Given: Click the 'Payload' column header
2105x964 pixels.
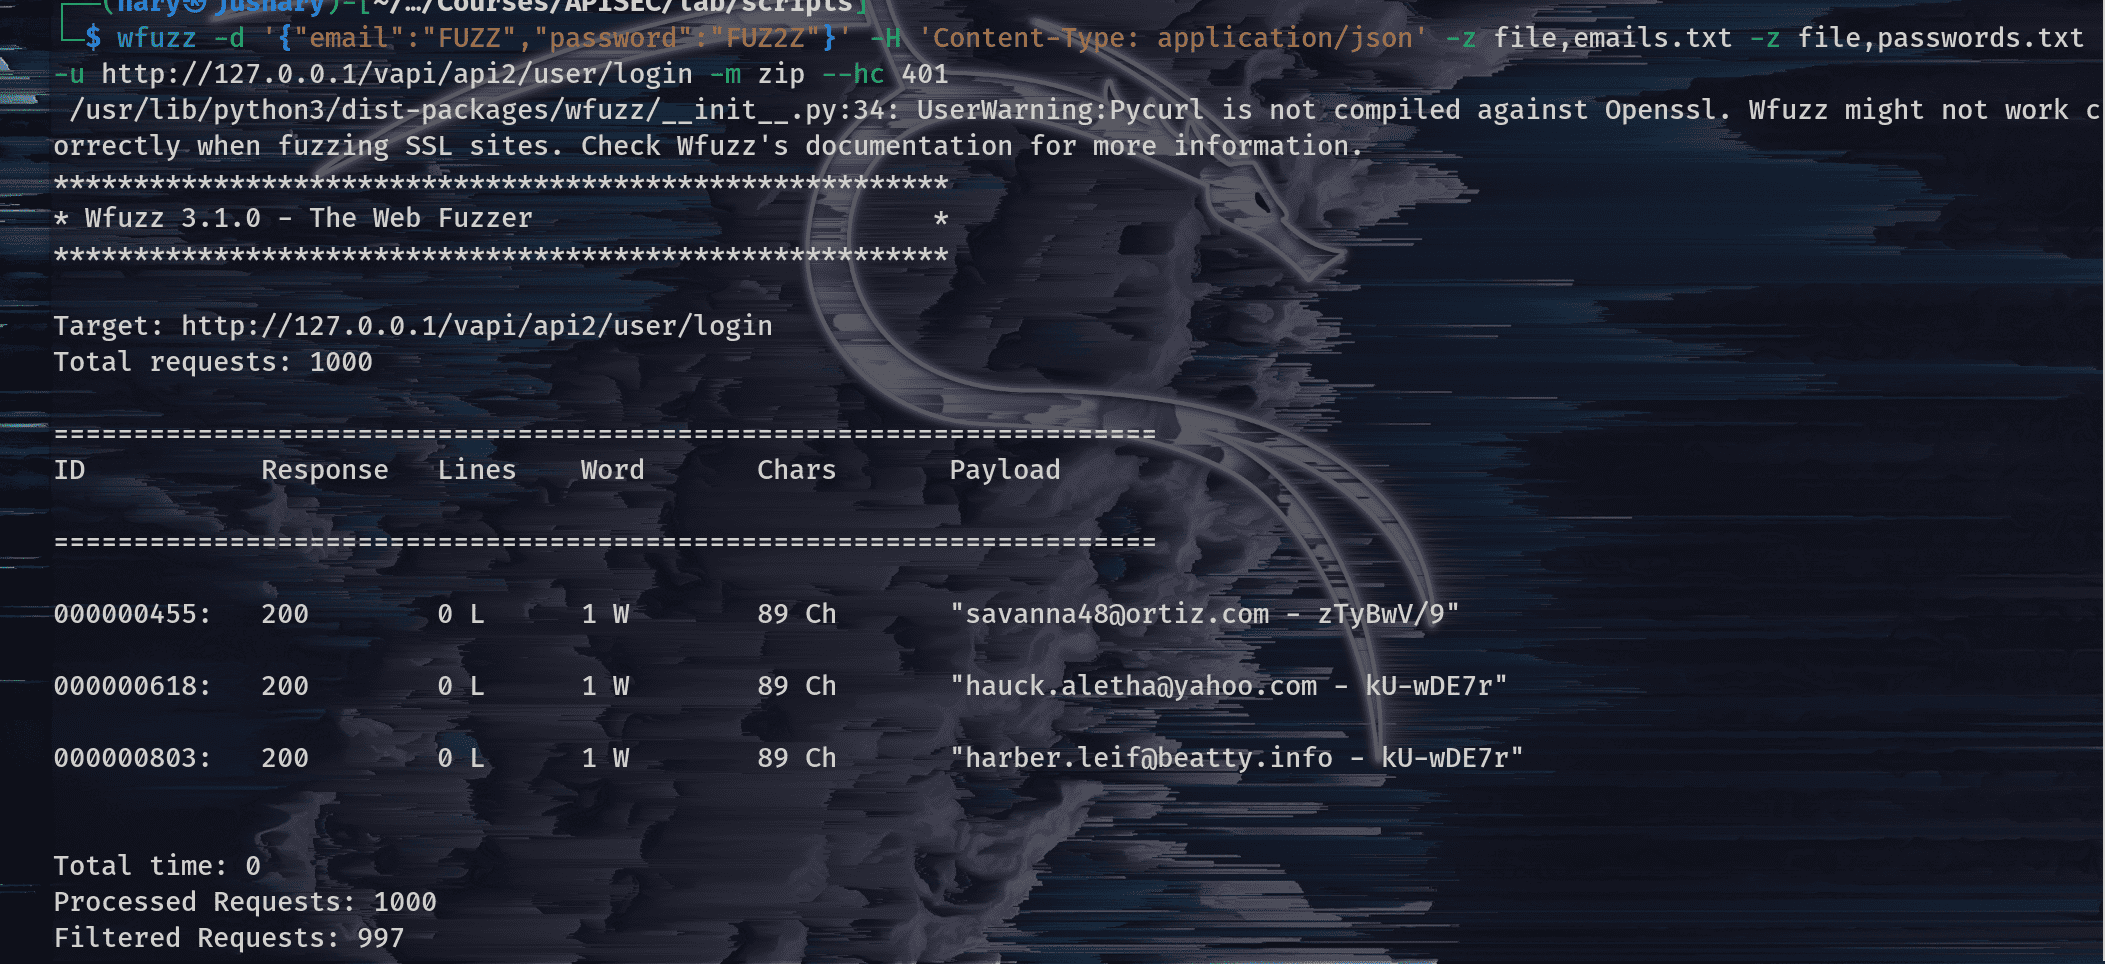Looking at the screenshot, I should coord(1005,470).
